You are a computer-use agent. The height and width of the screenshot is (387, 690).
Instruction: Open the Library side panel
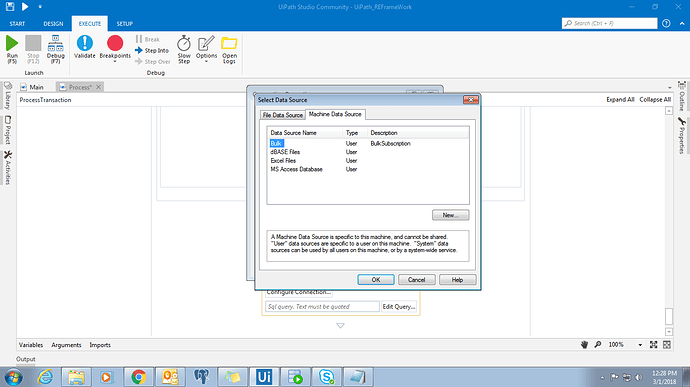[x=7, y=96]
